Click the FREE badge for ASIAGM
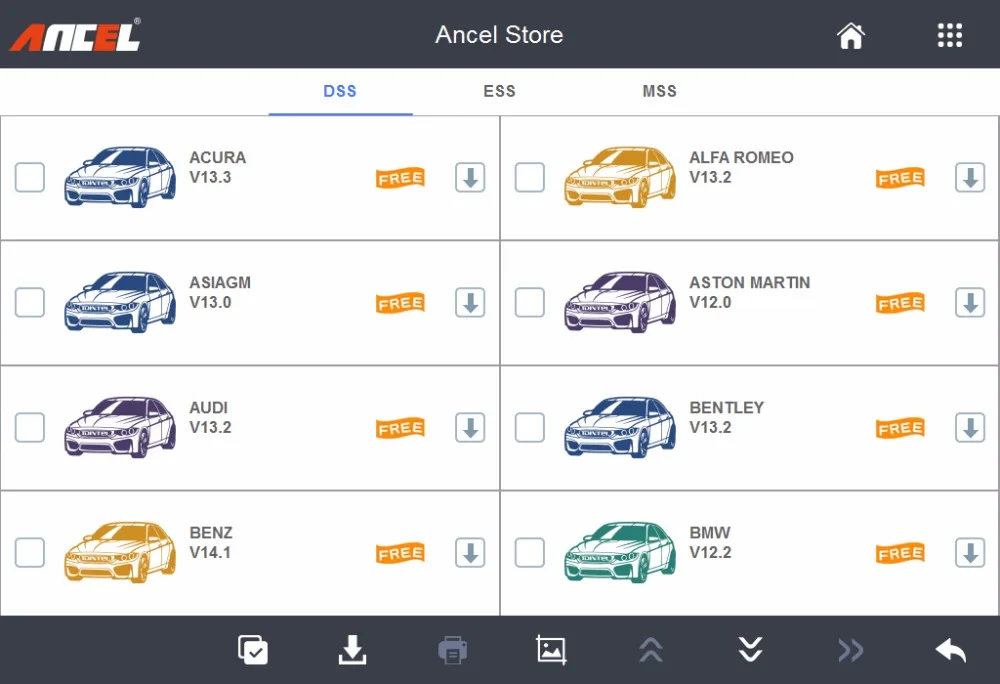 400,303
